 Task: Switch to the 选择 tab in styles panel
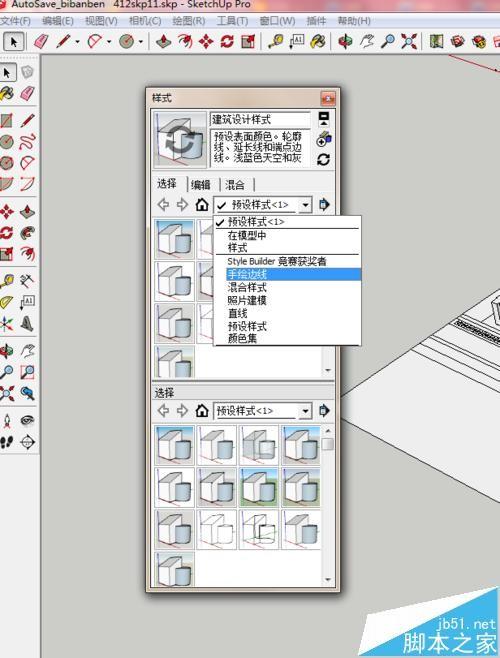pos(167,184)
